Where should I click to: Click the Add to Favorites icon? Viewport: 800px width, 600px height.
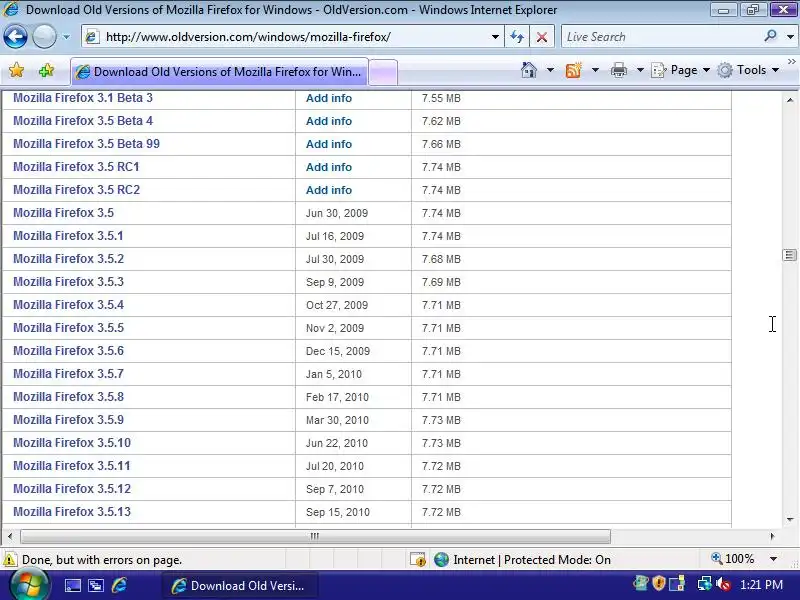46,70
